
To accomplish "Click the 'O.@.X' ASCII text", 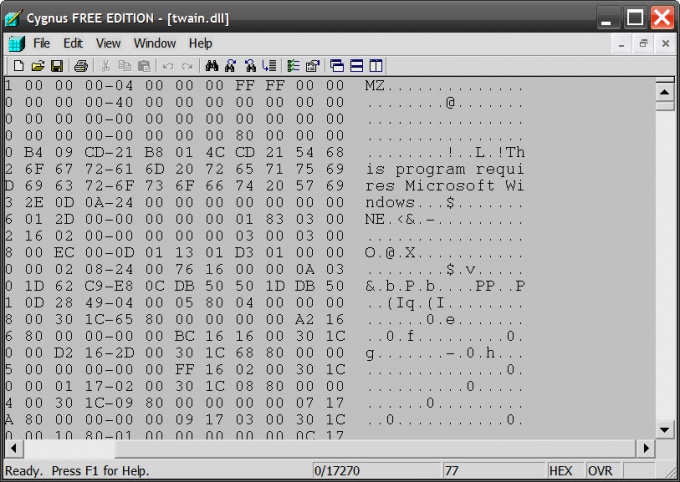I will pos(390,252).
